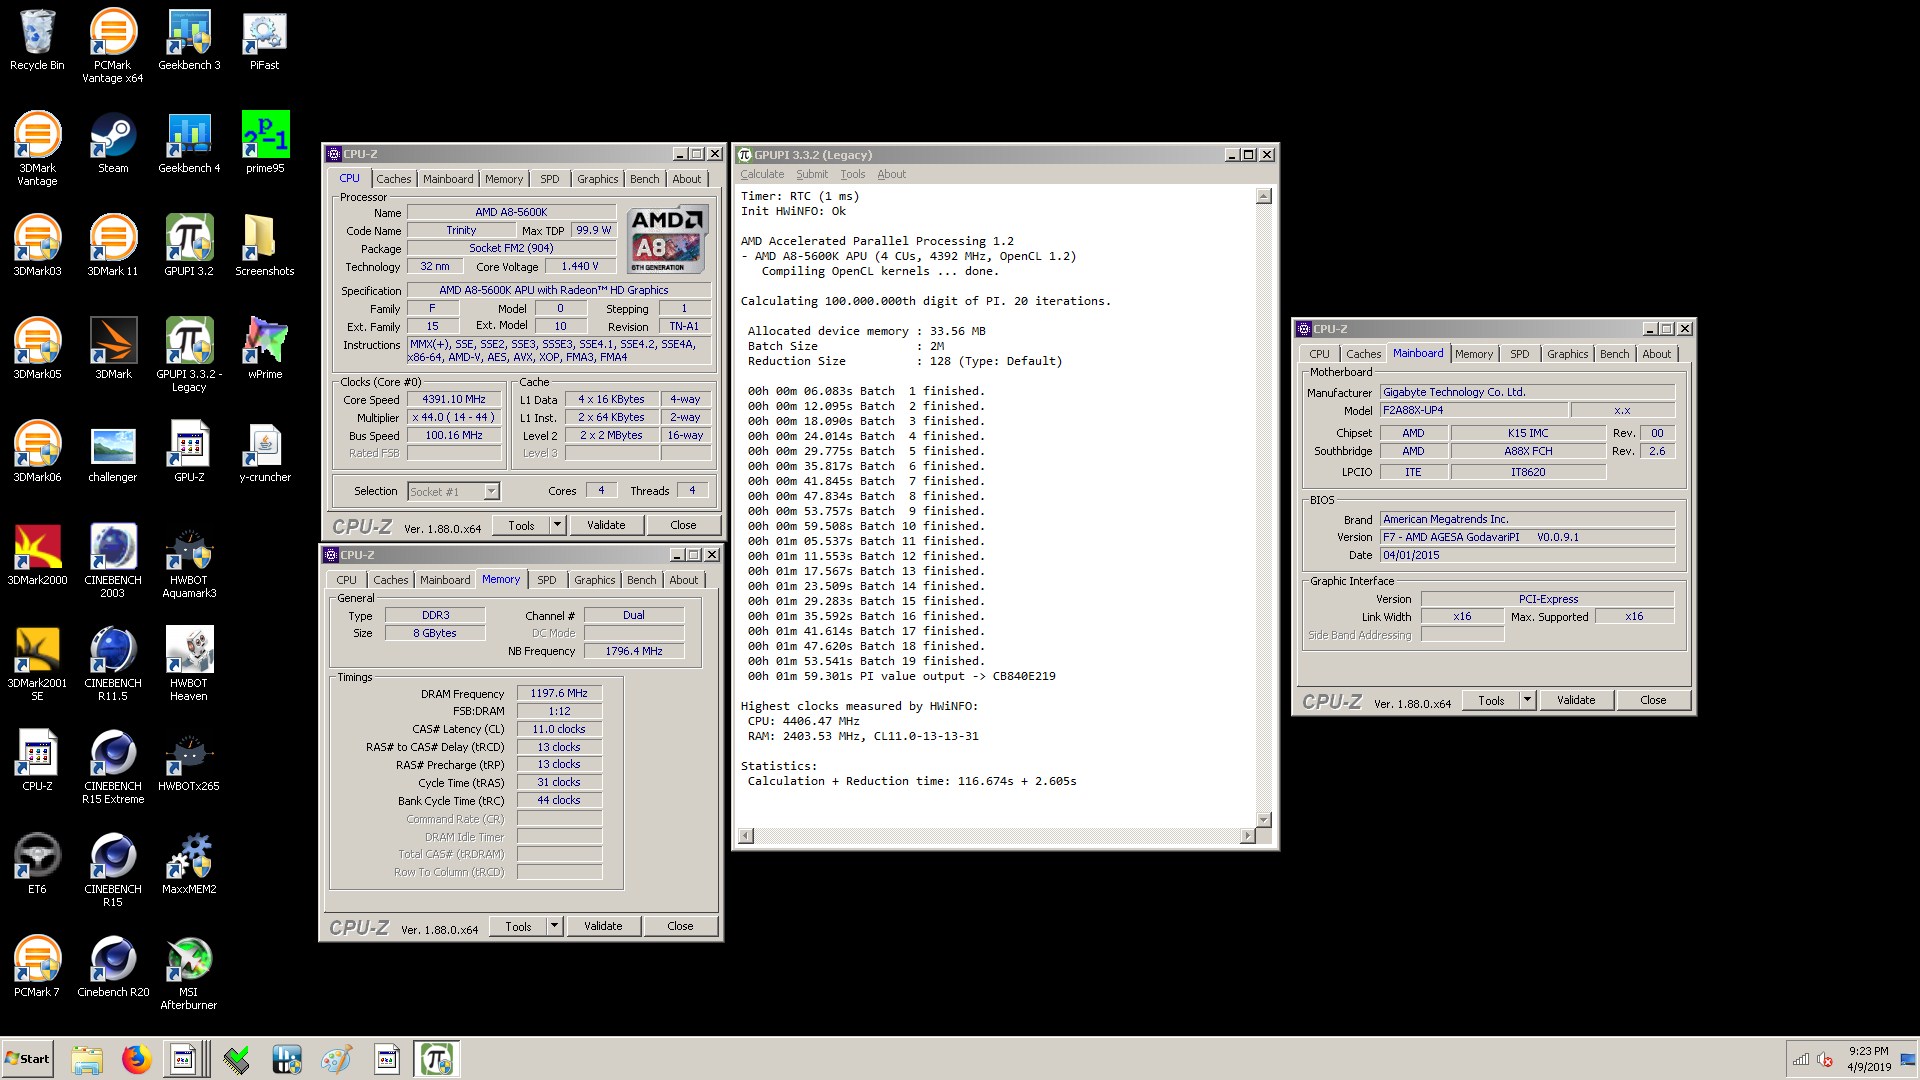This screenshot has width=1920, height=1080.
Task: Open the Submit menu in GPUPI
Action: pyautogui.click(x=812, y=174)
